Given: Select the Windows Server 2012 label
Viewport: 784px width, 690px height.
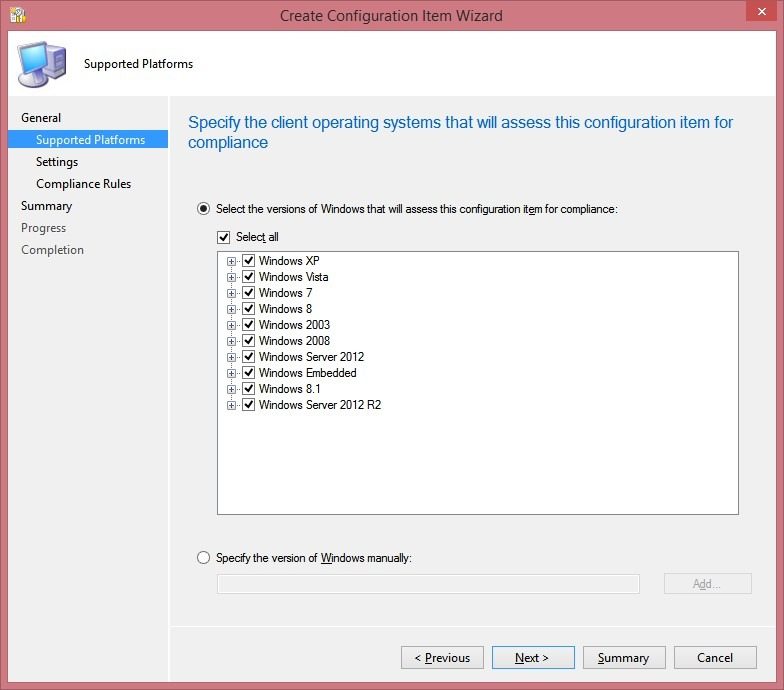Looking at the screenshot, I should [312, 356].
